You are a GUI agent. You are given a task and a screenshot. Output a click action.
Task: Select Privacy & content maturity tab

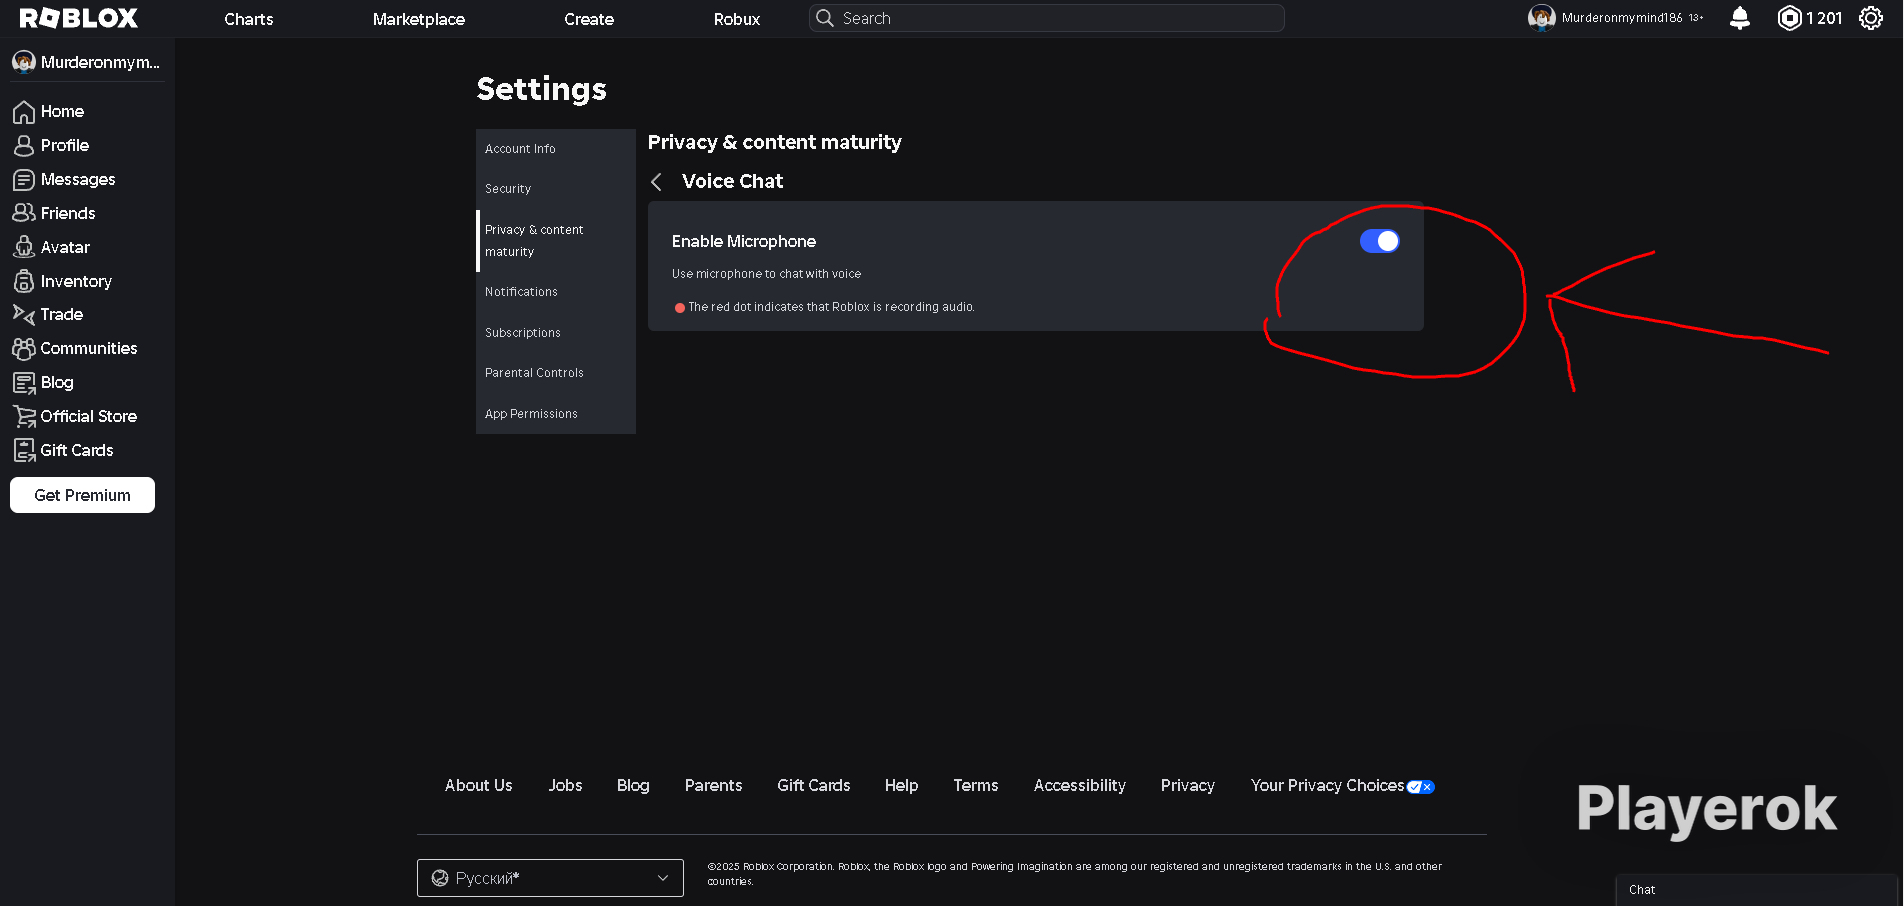(x=556, y=241)
